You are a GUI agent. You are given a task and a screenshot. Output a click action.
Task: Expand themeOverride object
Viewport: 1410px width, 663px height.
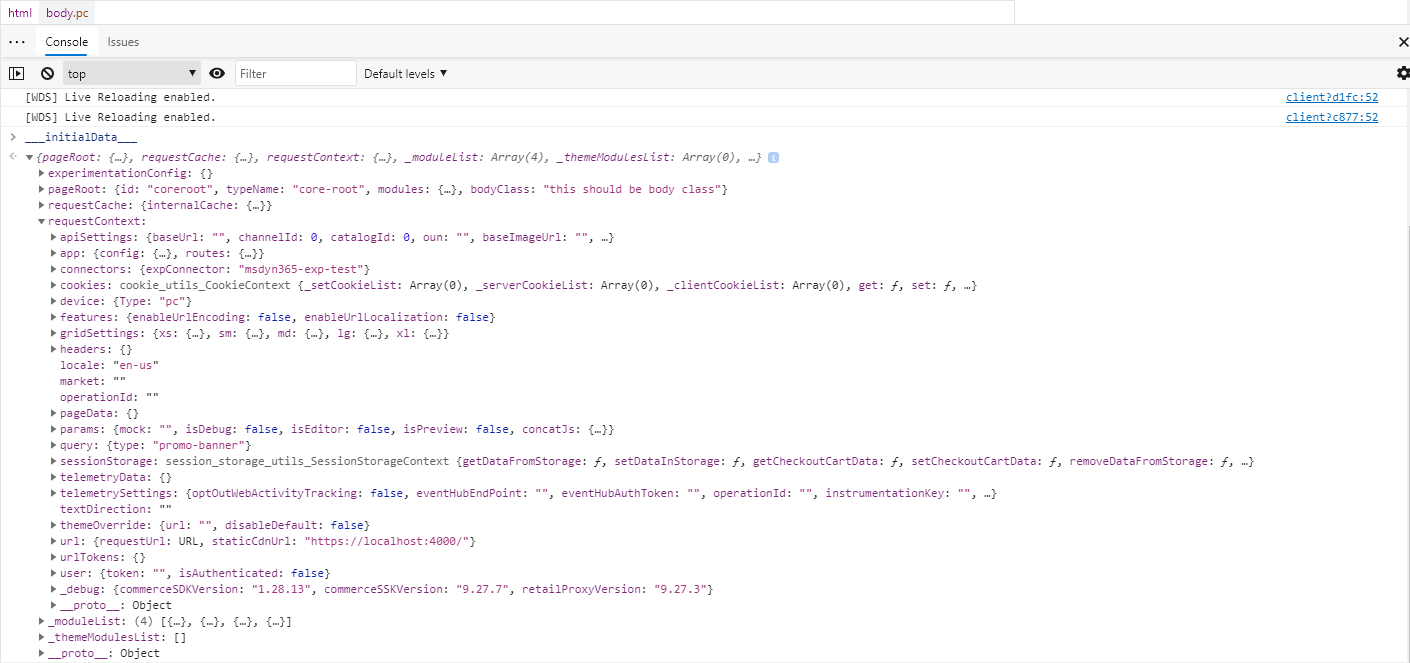pyautogui.click(x=53, y=525)
